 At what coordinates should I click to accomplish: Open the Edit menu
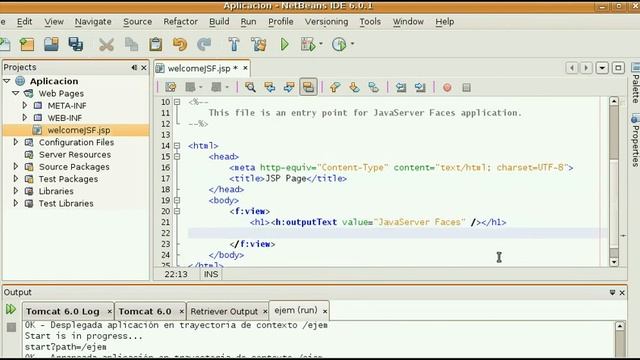point(24,22)
